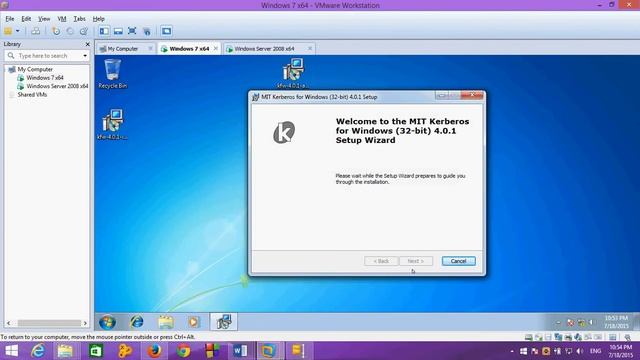Viewport: 640px width, 360px height.
Task: Click the guest tray Action Center flag icon
Action: coord(571,323)
